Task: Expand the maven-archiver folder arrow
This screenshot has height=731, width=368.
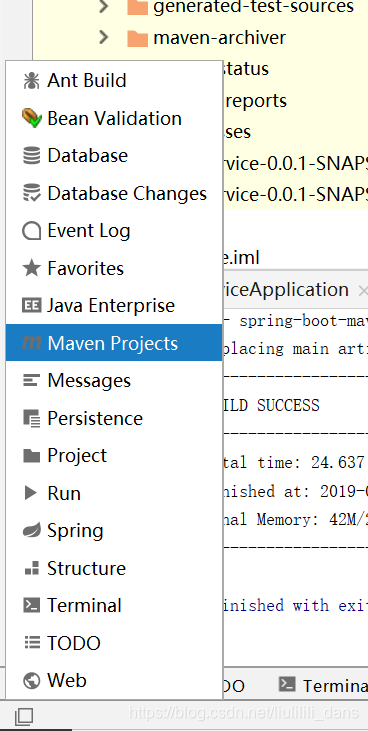Action: click(x=104, y=37)
